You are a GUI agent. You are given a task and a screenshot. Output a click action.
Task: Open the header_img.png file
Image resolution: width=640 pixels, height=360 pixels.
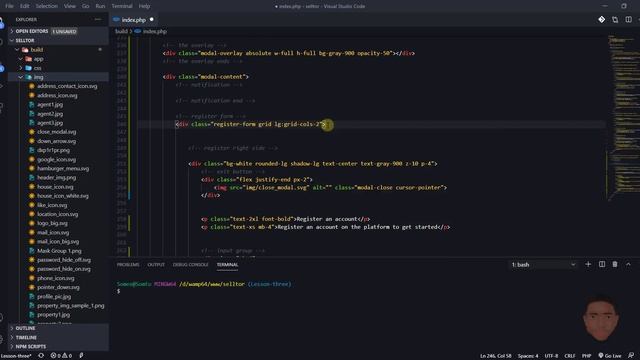click(56, 178)
